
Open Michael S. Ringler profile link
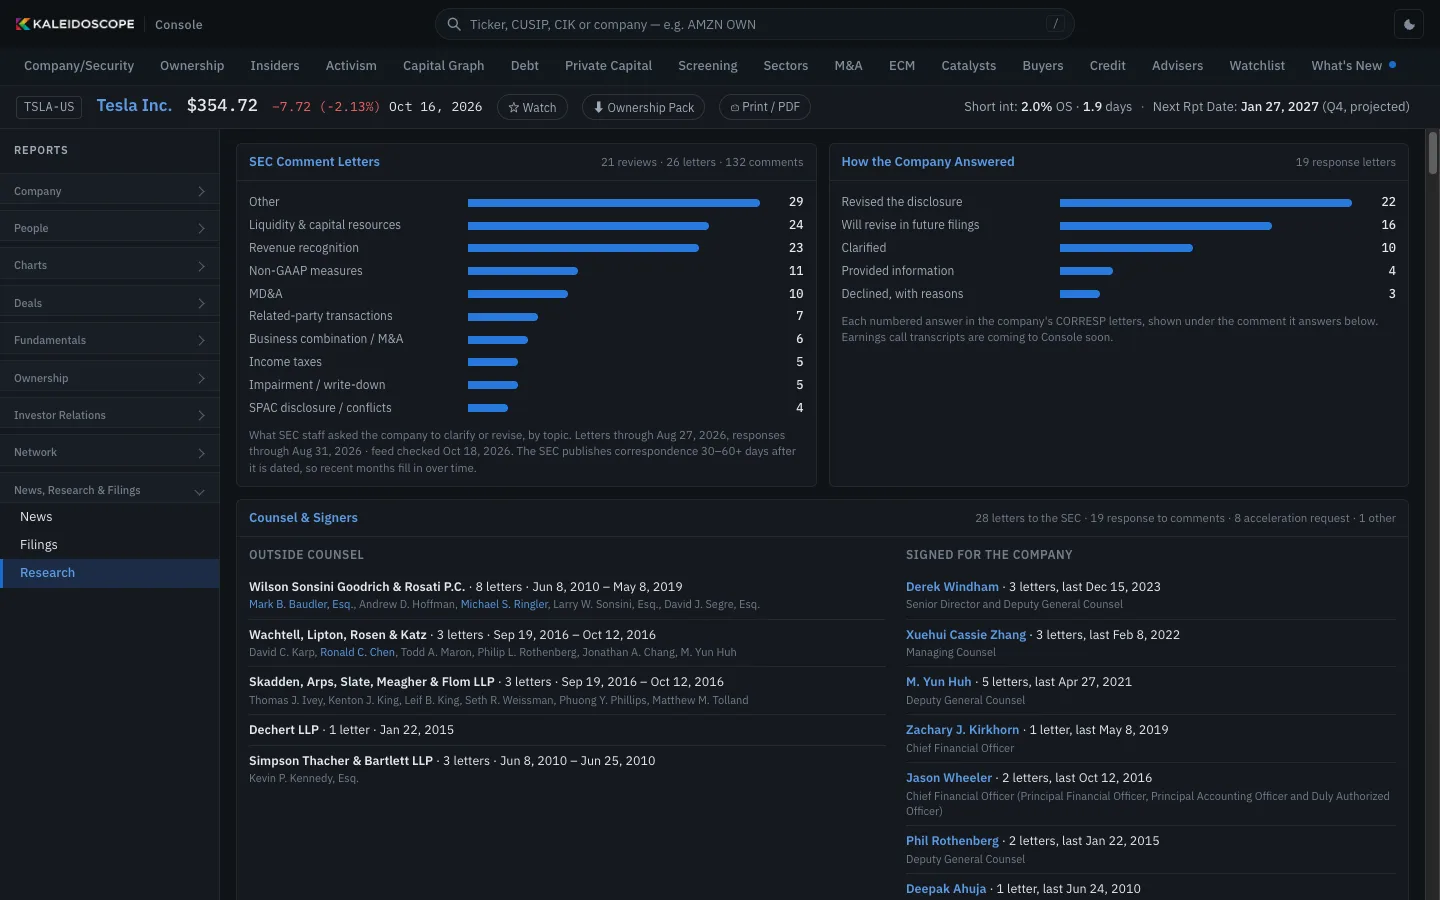point(504,604)
